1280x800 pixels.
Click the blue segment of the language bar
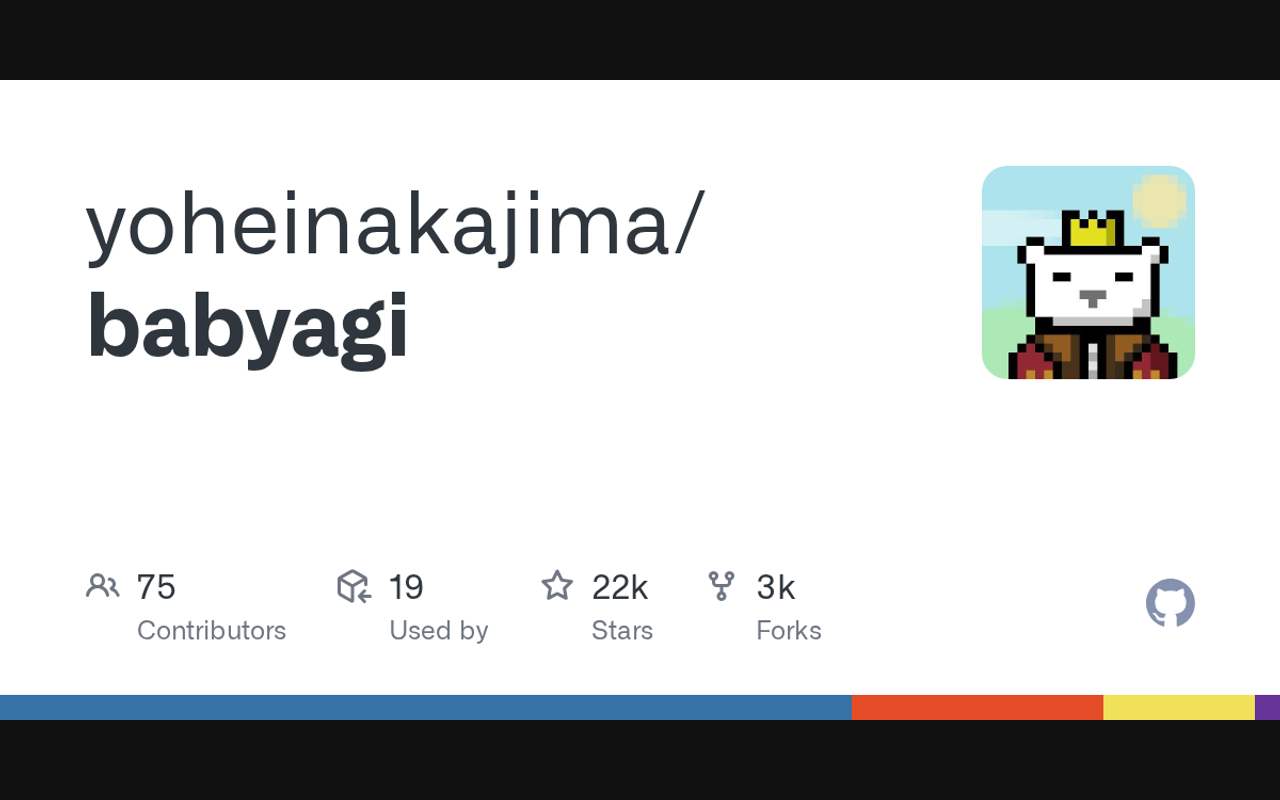point(425,707)
